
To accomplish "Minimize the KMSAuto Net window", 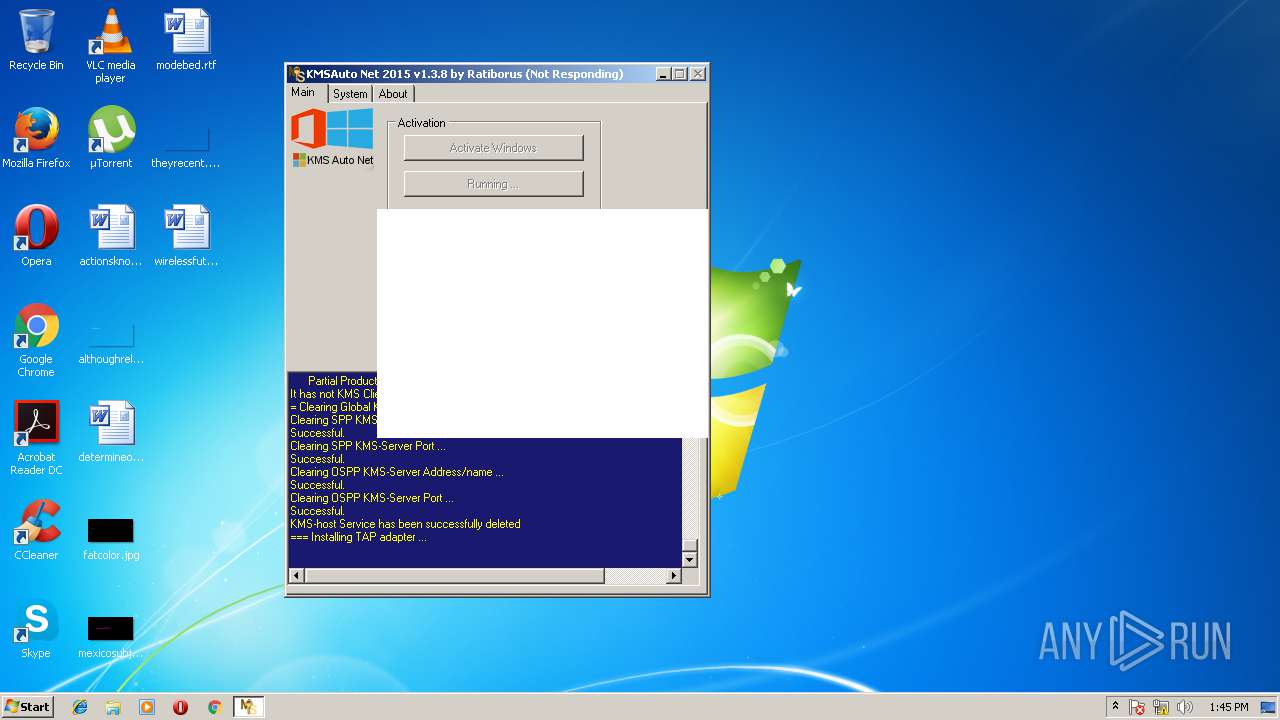I will point(663,74).
